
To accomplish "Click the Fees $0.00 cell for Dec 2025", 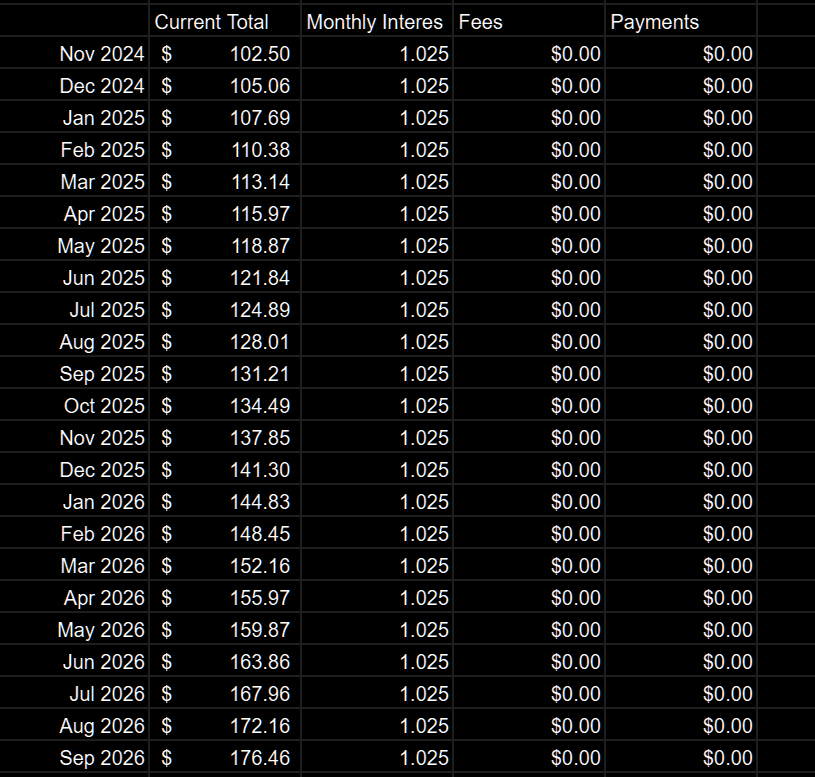I will [x=529, y=469].
